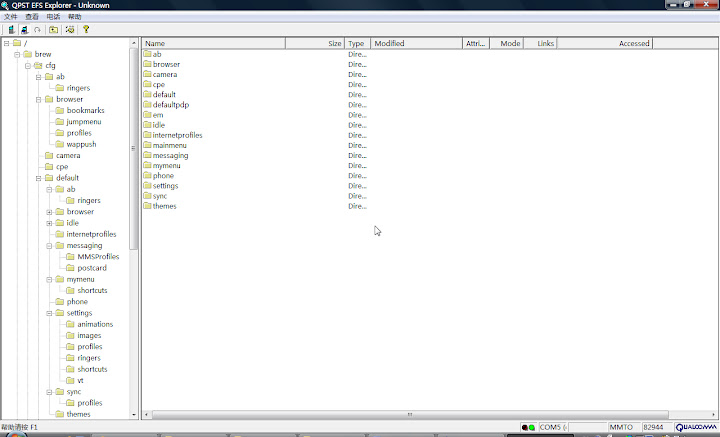Open the 帮助 menu

coord(74,17)
